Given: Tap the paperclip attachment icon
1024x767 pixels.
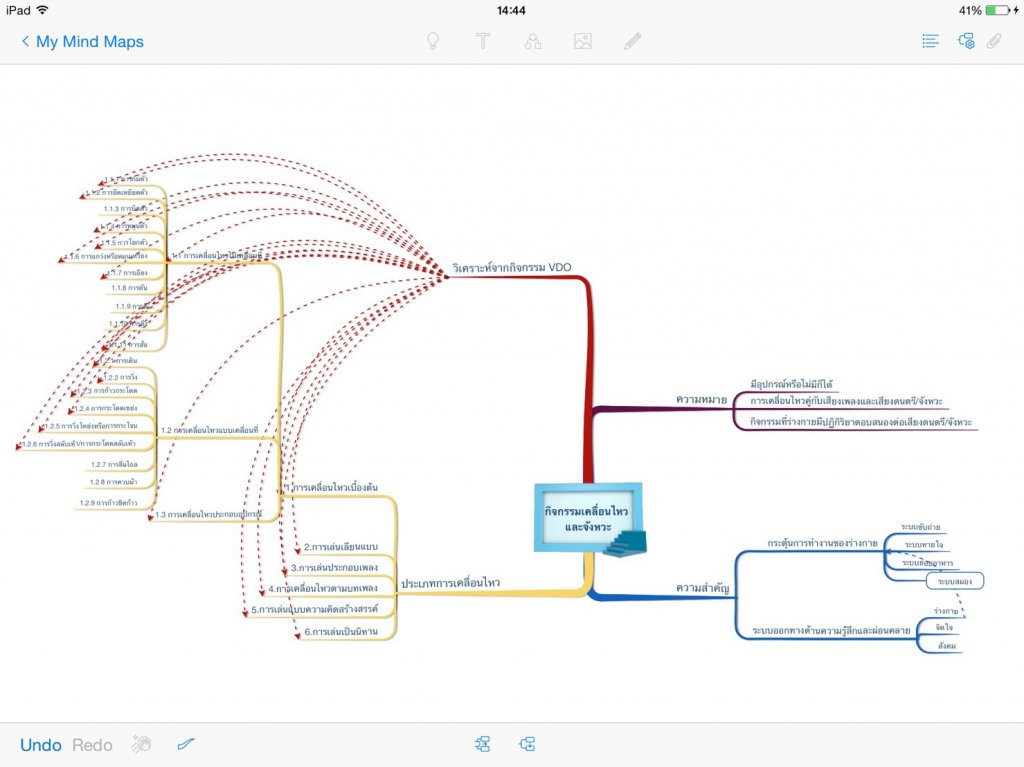Looking at the screenshot, I should coord(994,41).
